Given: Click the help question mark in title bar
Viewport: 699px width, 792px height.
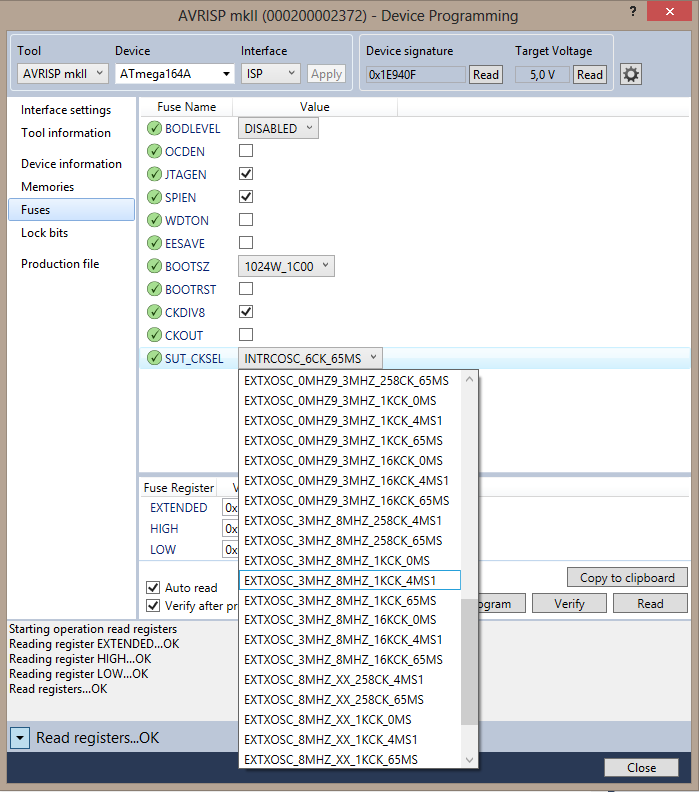Looking at the screenshot, I should pyautogui.click(x=633, y=11).
